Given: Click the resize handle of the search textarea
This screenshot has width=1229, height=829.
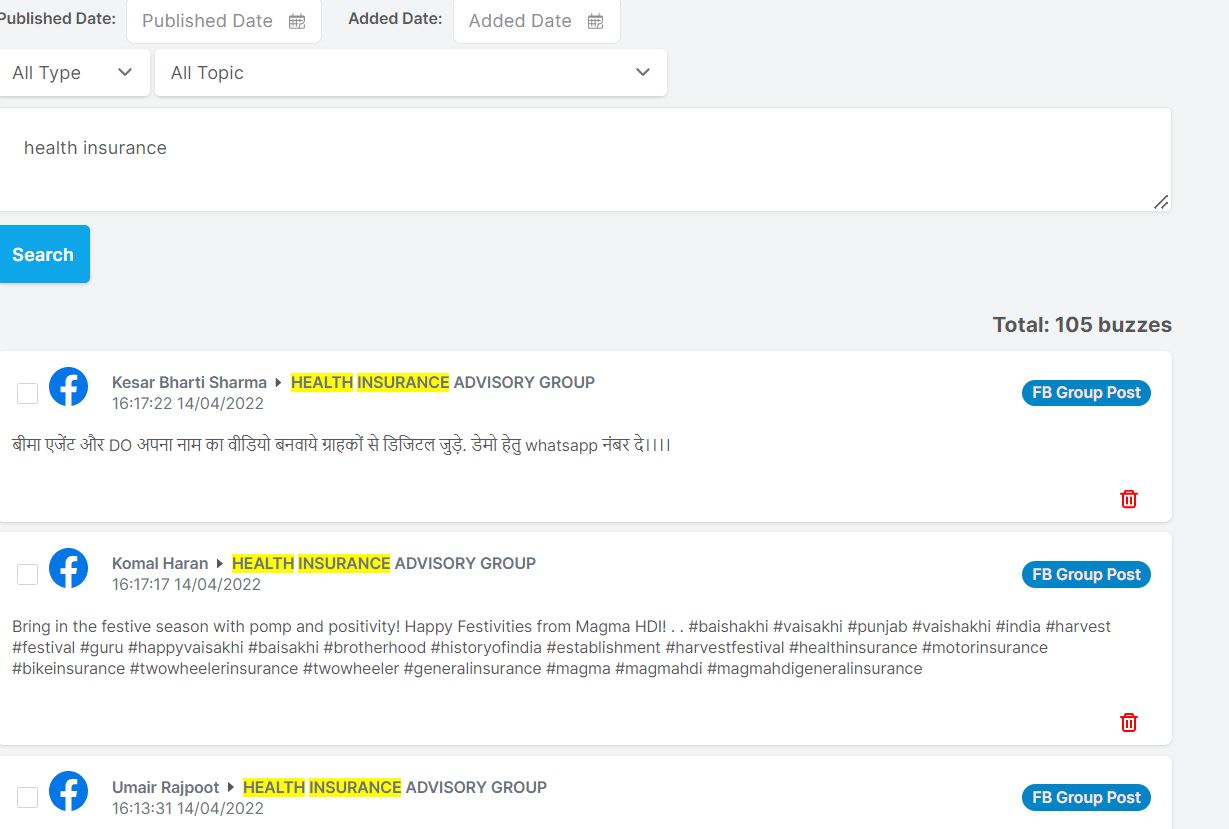Looking at the screenshot, I should pyautogui.click(x=1160, y=202).
